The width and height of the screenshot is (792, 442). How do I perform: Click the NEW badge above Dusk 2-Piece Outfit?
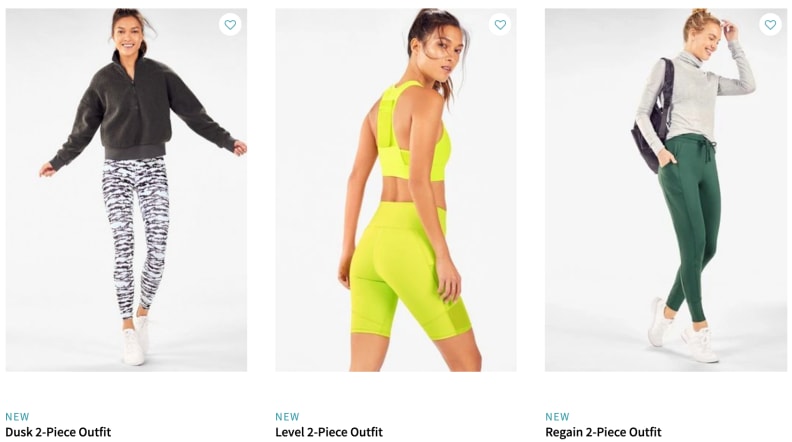(x=17, y=417)
